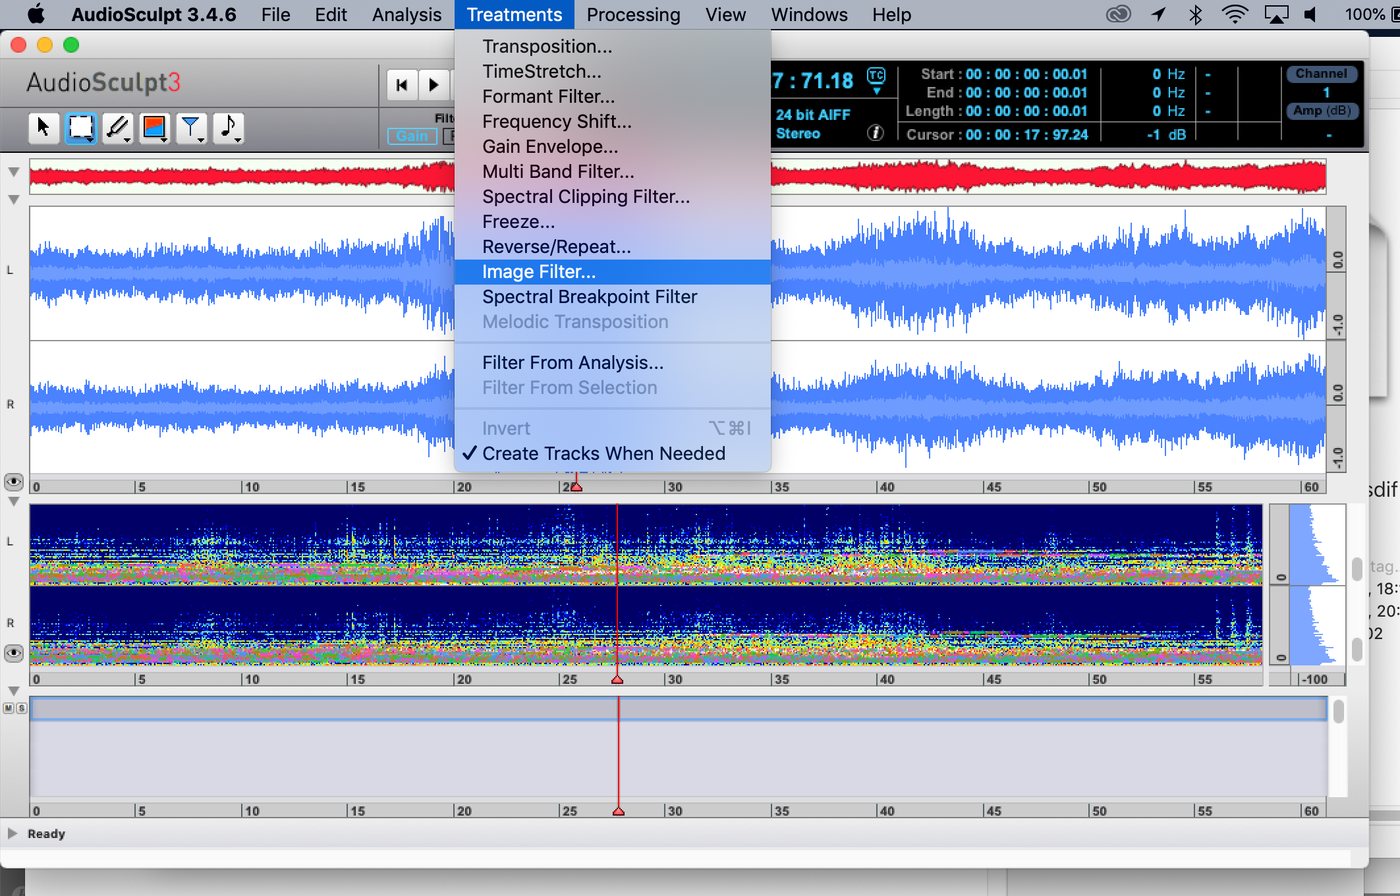Open the file info icon
The width and height of the screenshot is (1400, 896).
pyautogui.click(x=875, y=133)
